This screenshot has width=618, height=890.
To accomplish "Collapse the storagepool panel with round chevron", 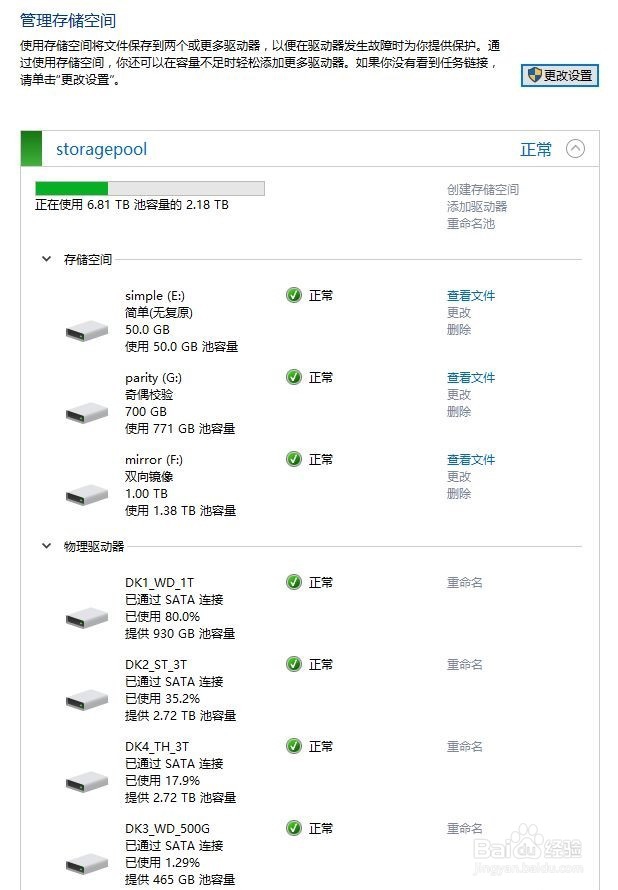I will point(575,149).
